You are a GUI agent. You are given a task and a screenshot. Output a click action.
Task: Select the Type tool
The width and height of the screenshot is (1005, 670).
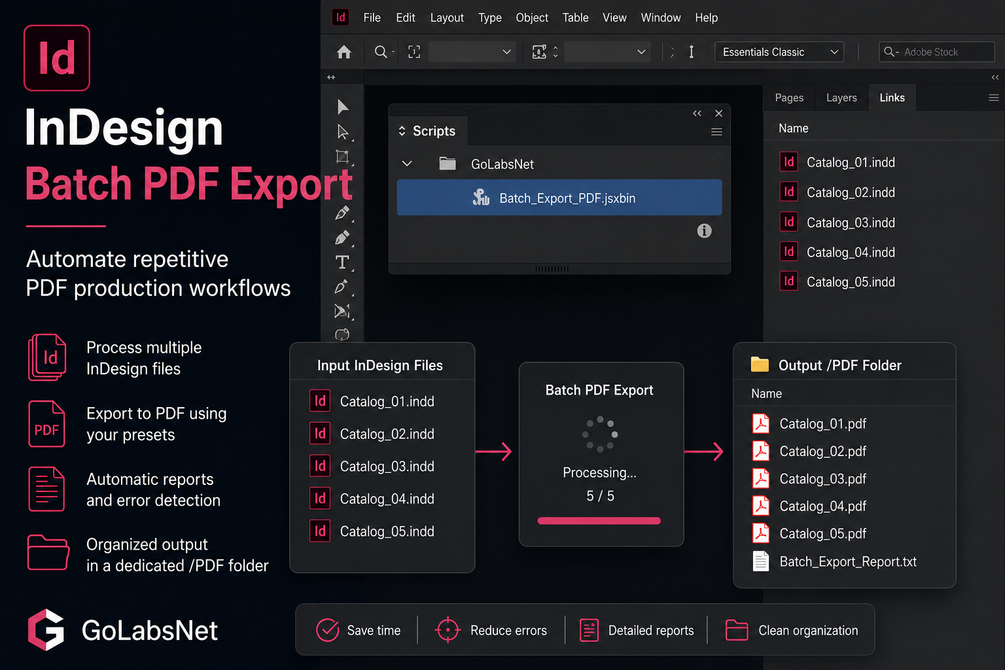342,262
